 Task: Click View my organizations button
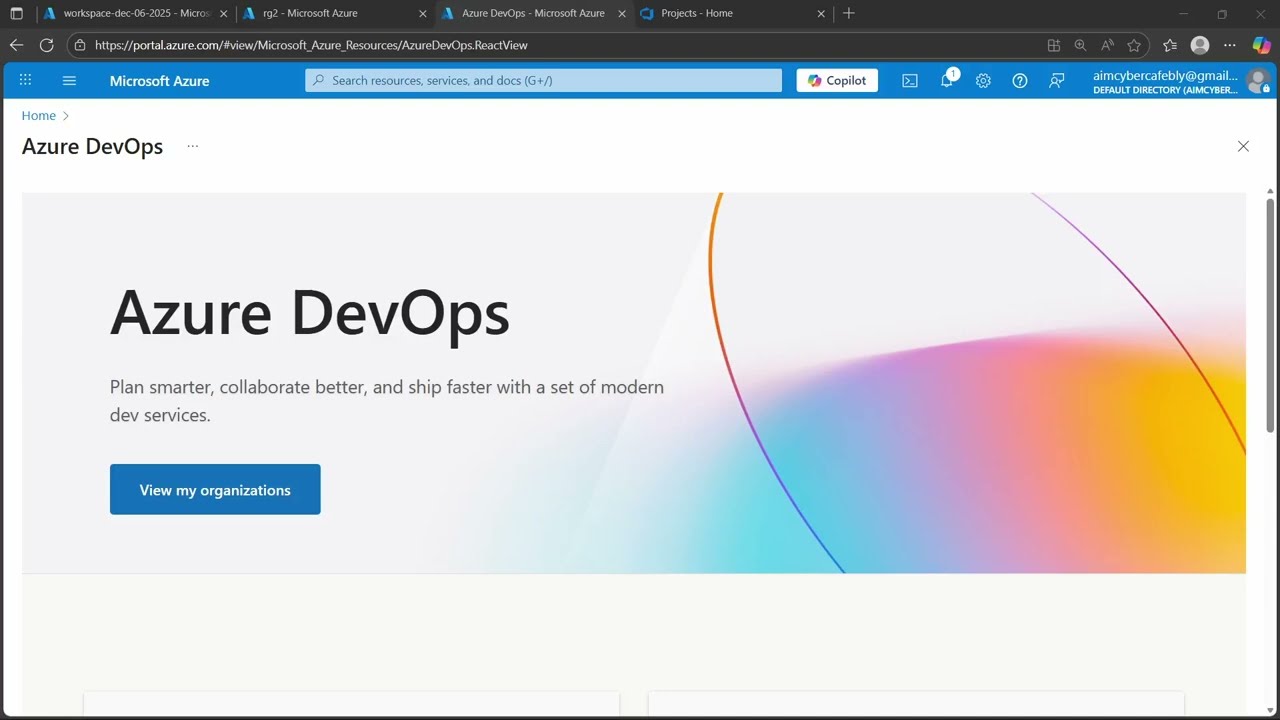click(215, 490)
